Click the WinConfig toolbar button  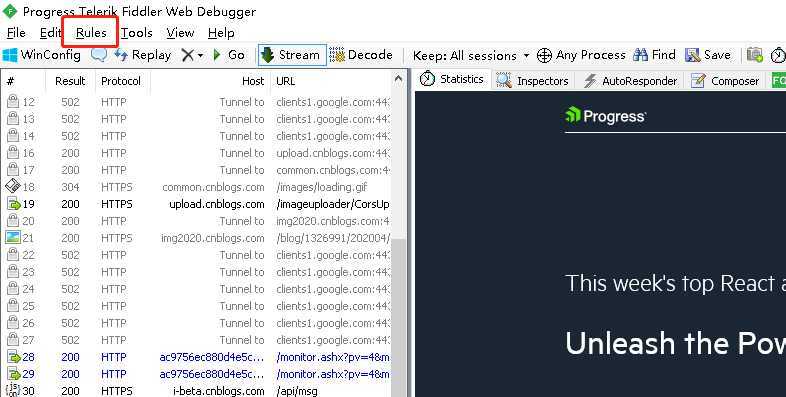click(x=42, y=55)
